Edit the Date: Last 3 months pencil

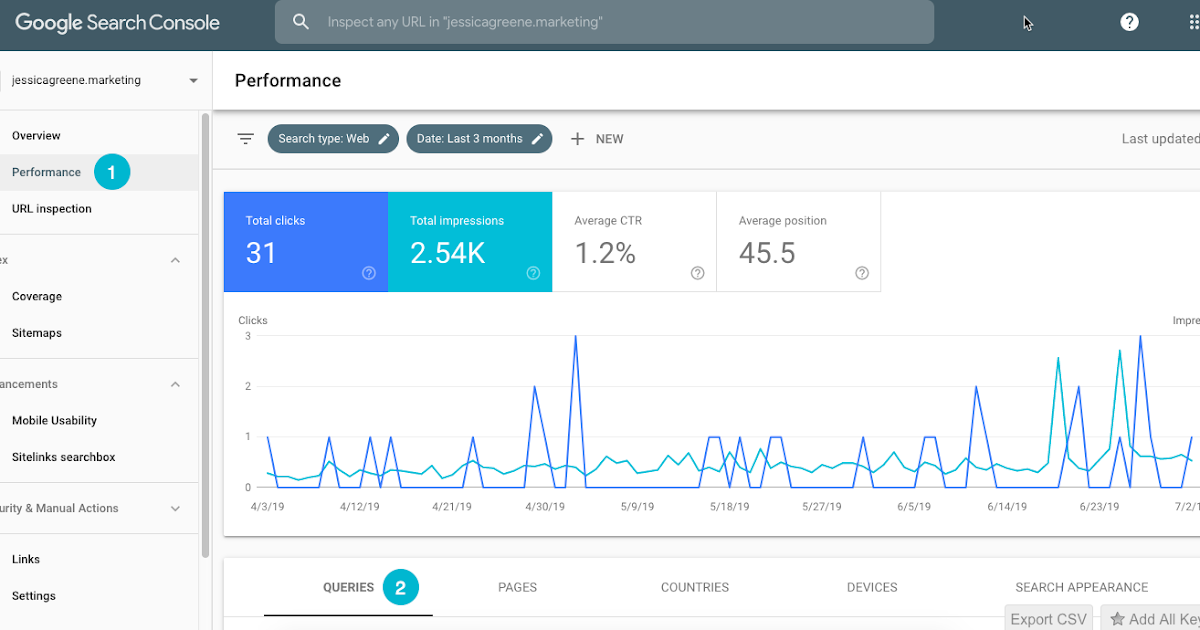[x=538, y=139]
